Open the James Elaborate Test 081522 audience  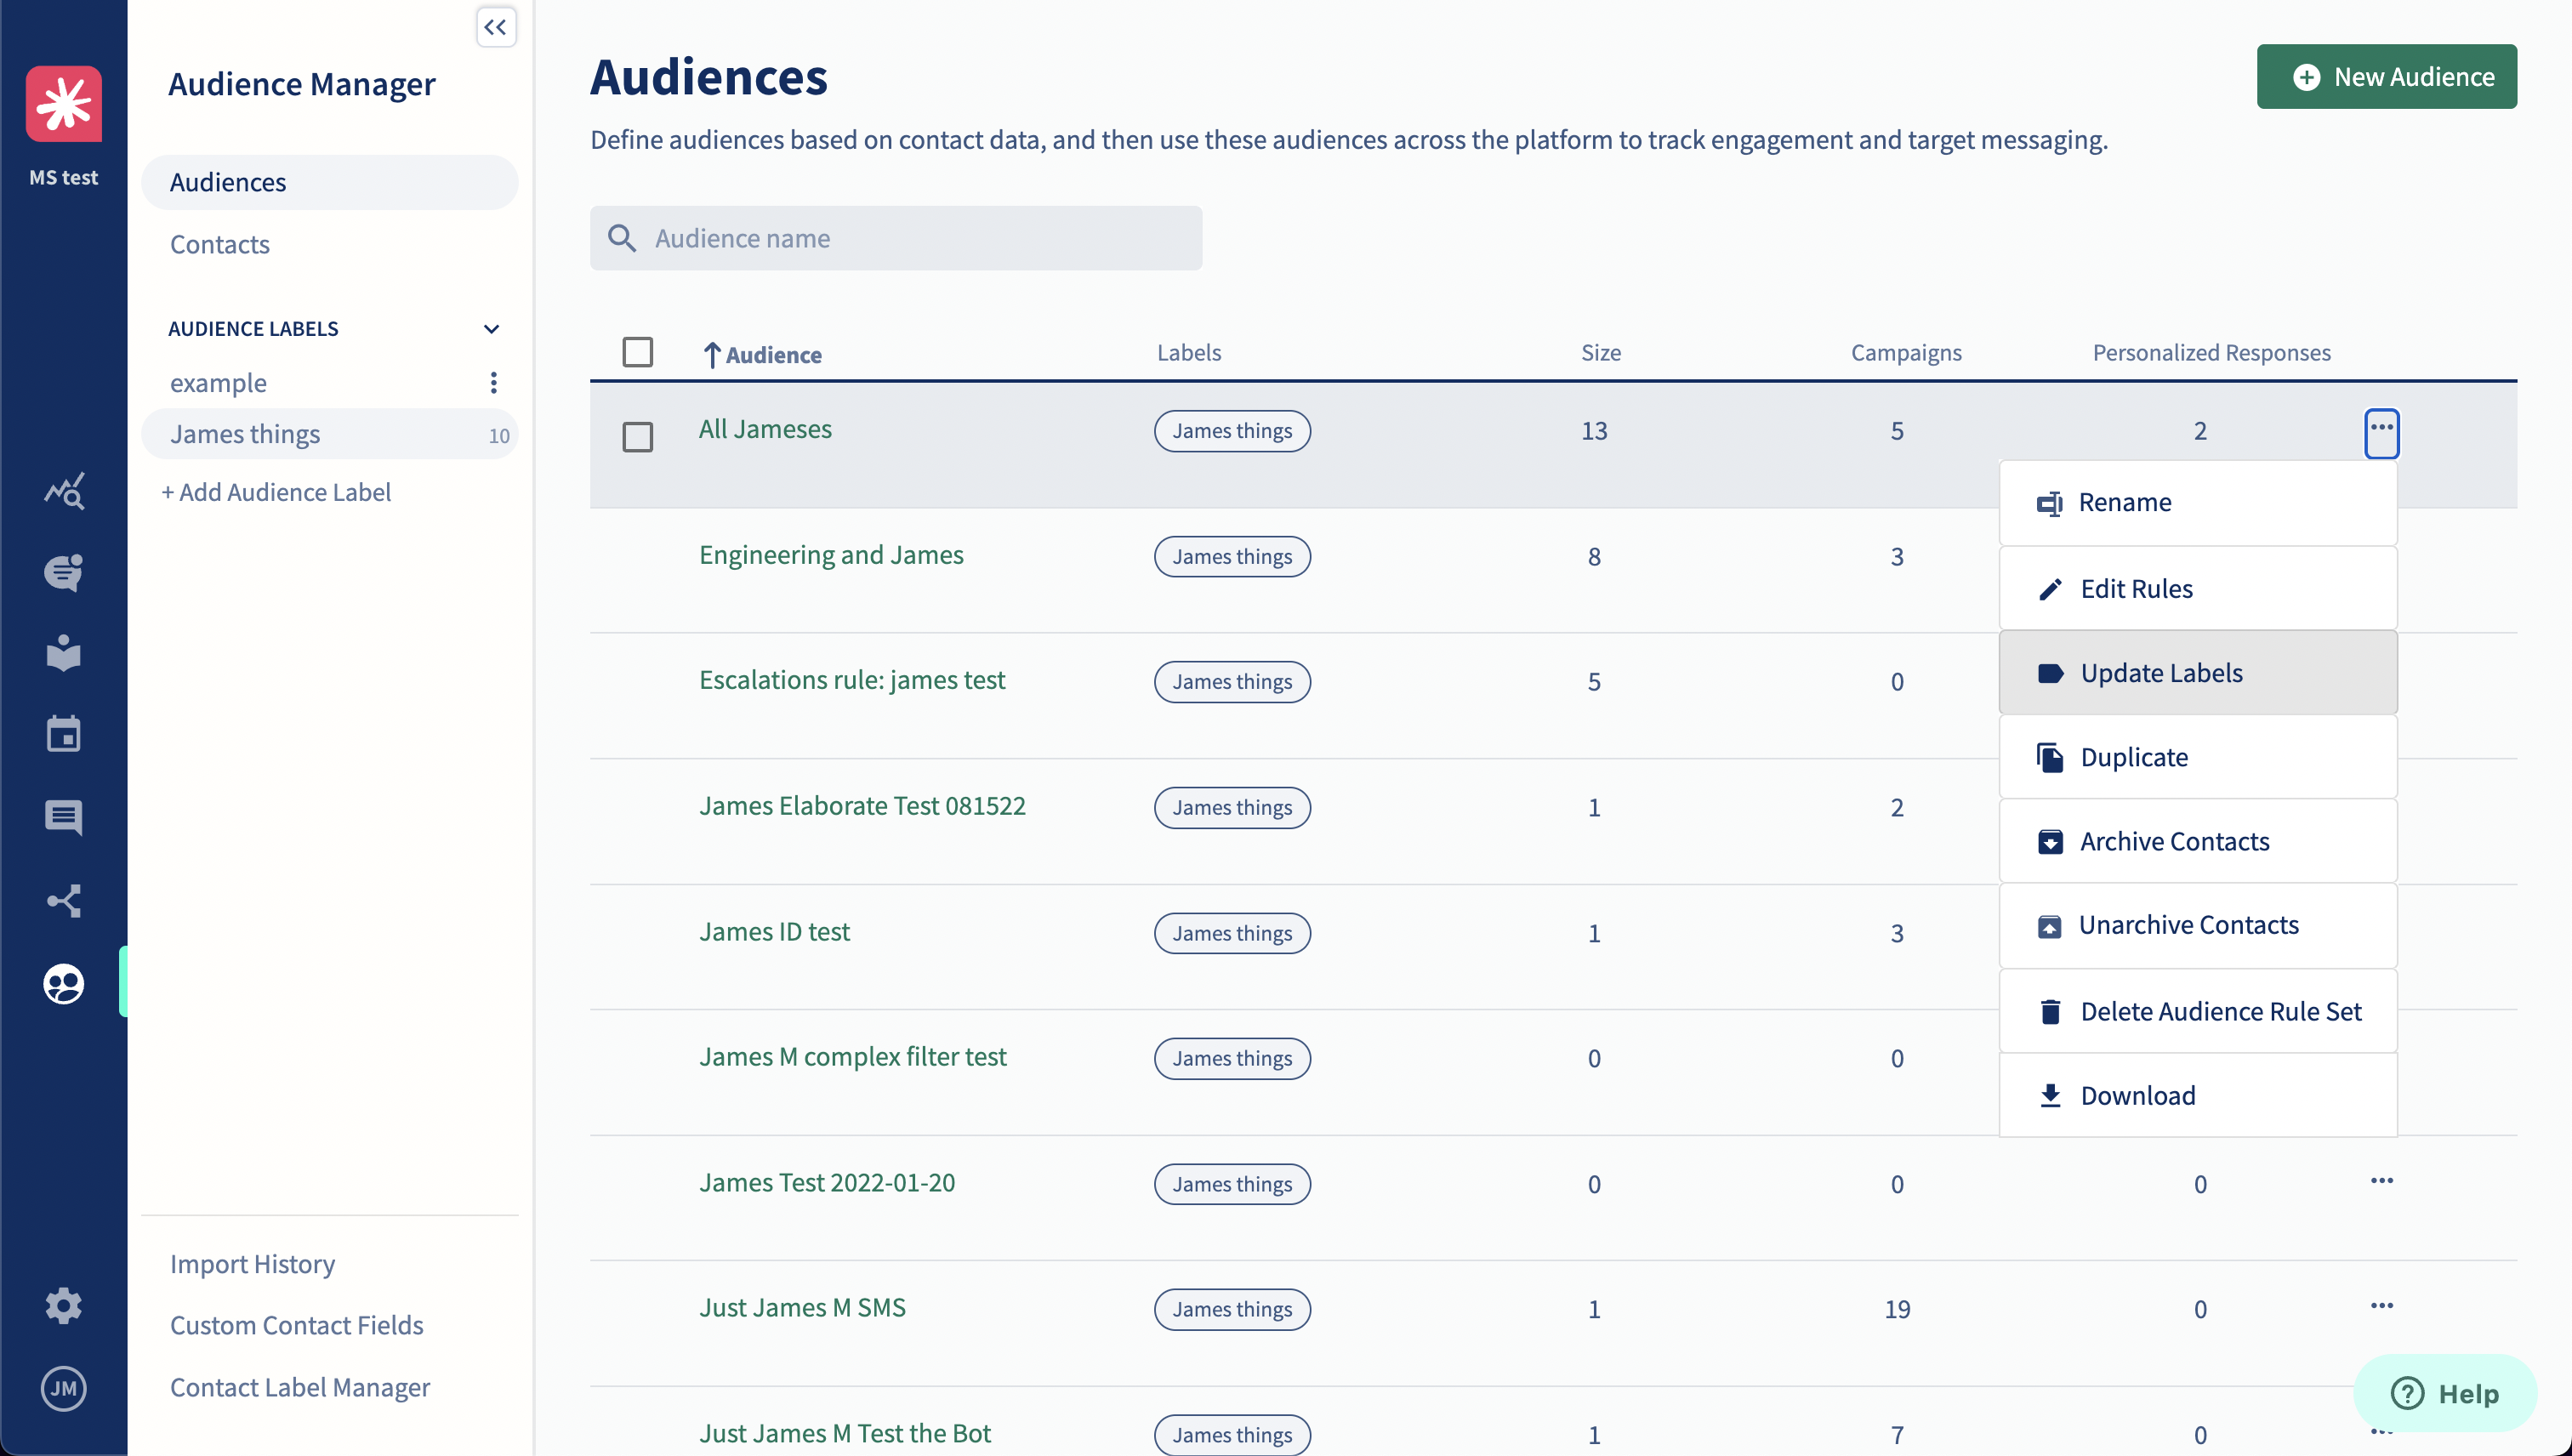coord(862,806)
